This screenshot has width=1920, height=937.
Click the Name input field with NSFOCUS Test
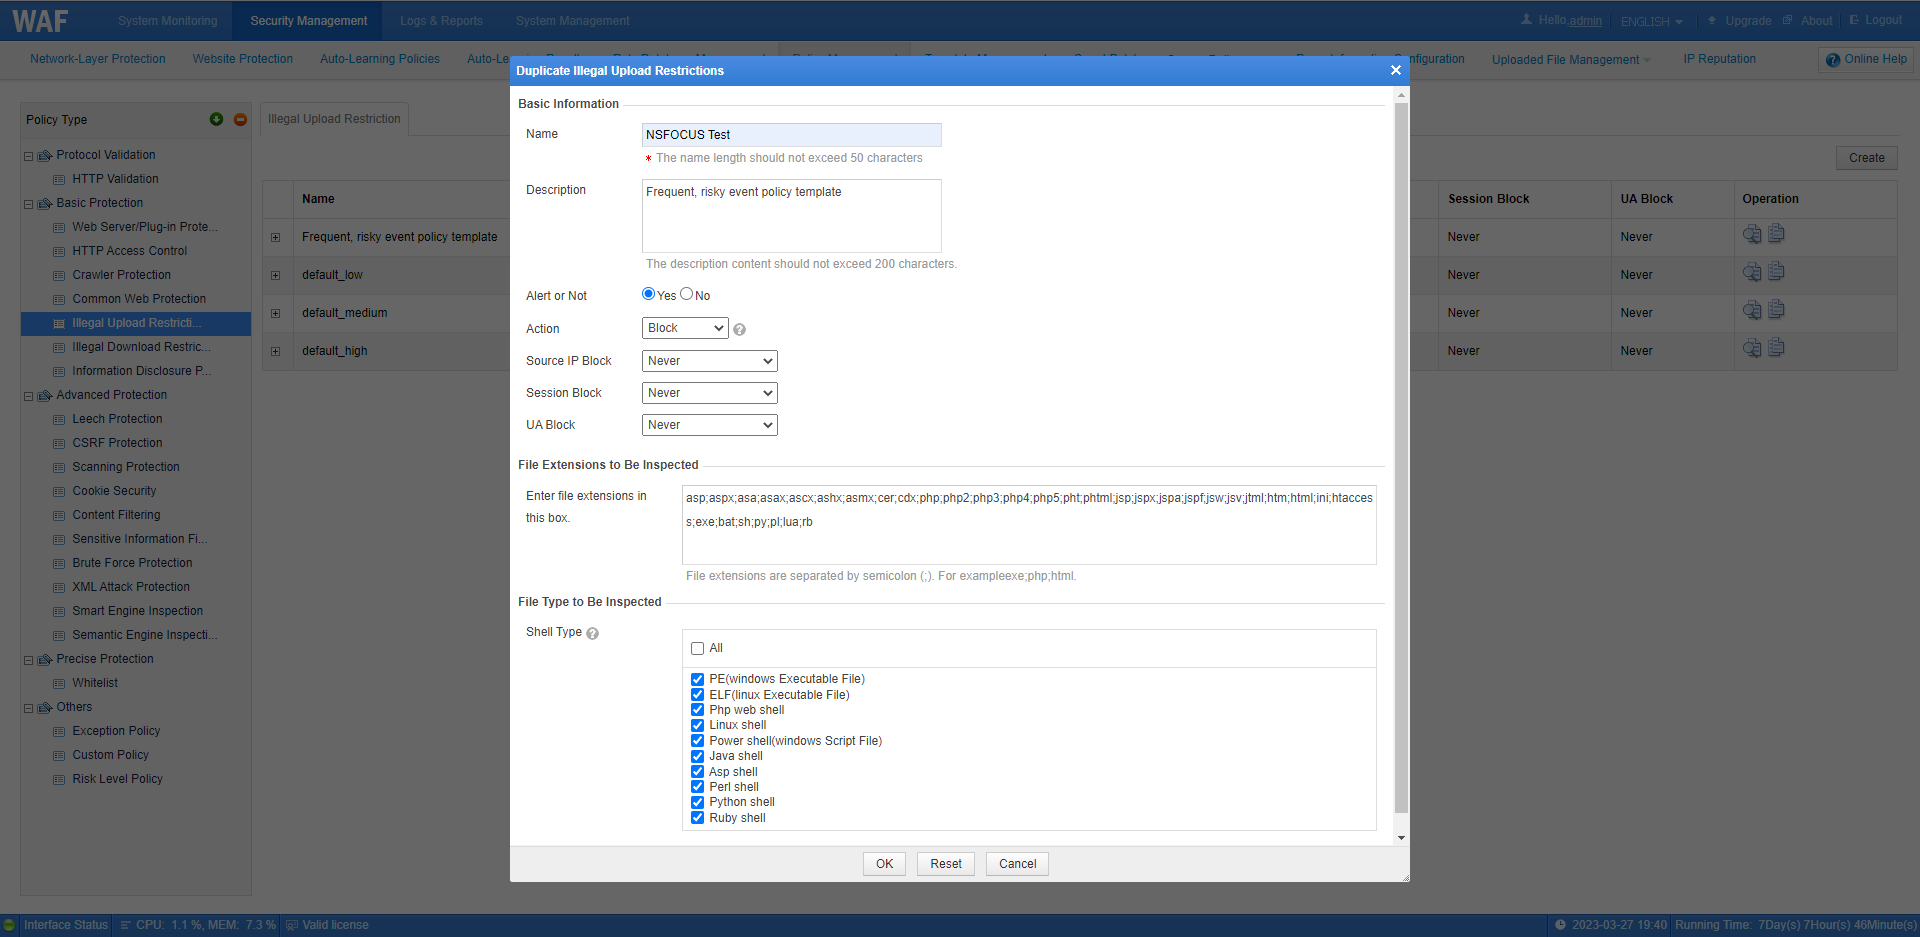[x=791, y=135]
